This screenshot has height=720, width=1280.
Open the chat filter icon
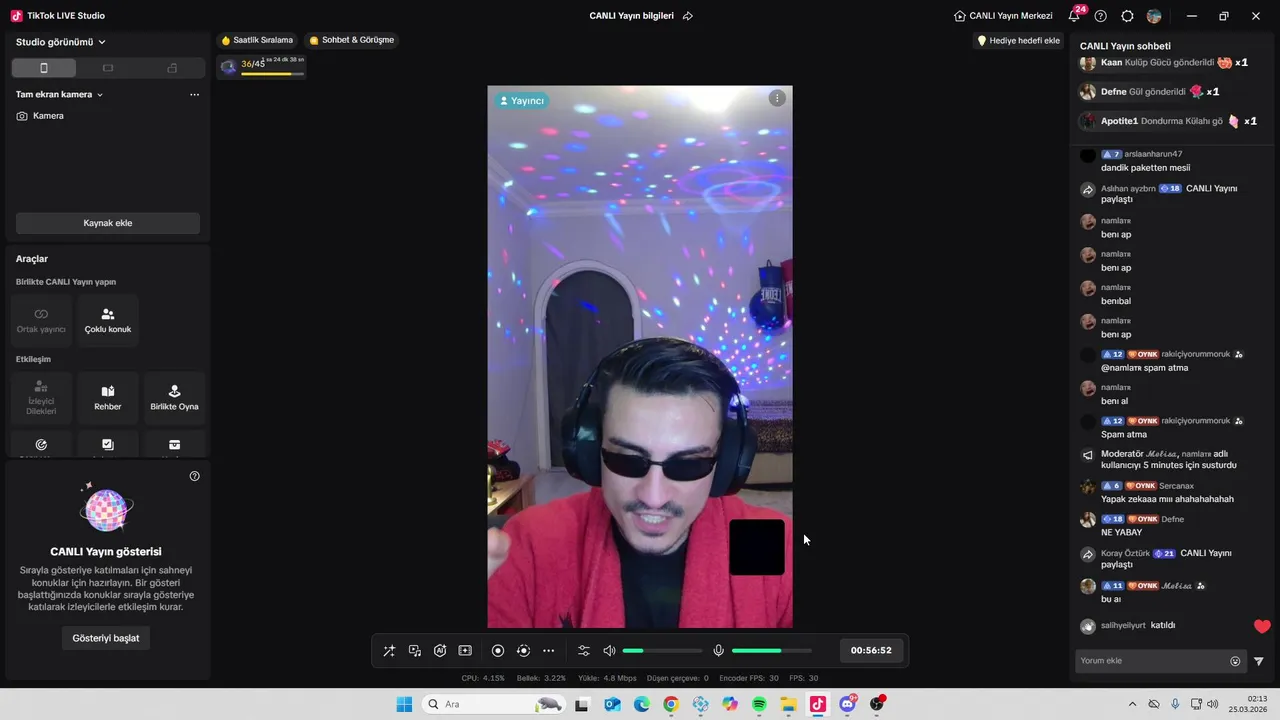point(1259,661)
